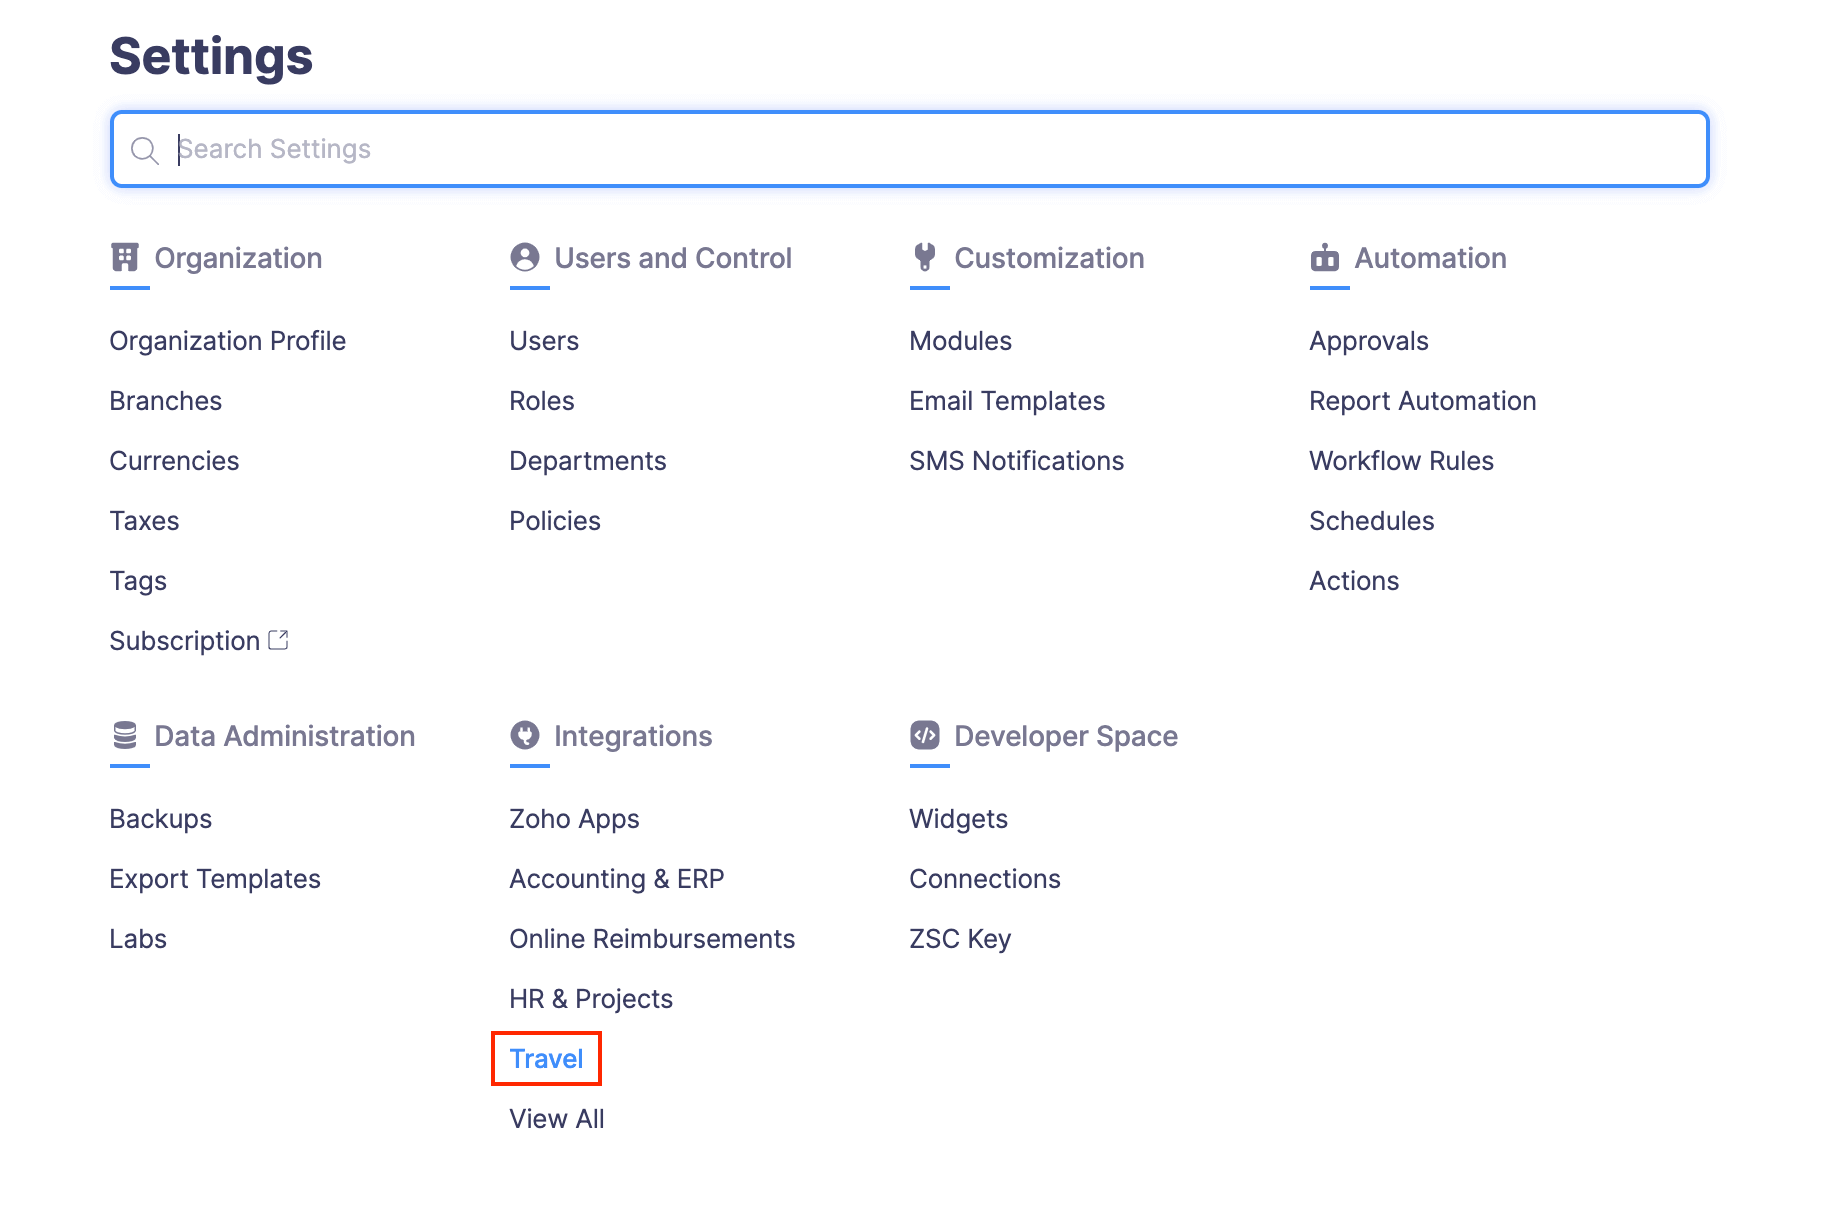Select View All integrations
The image size is (1834, 1222).
[556, 1119]
